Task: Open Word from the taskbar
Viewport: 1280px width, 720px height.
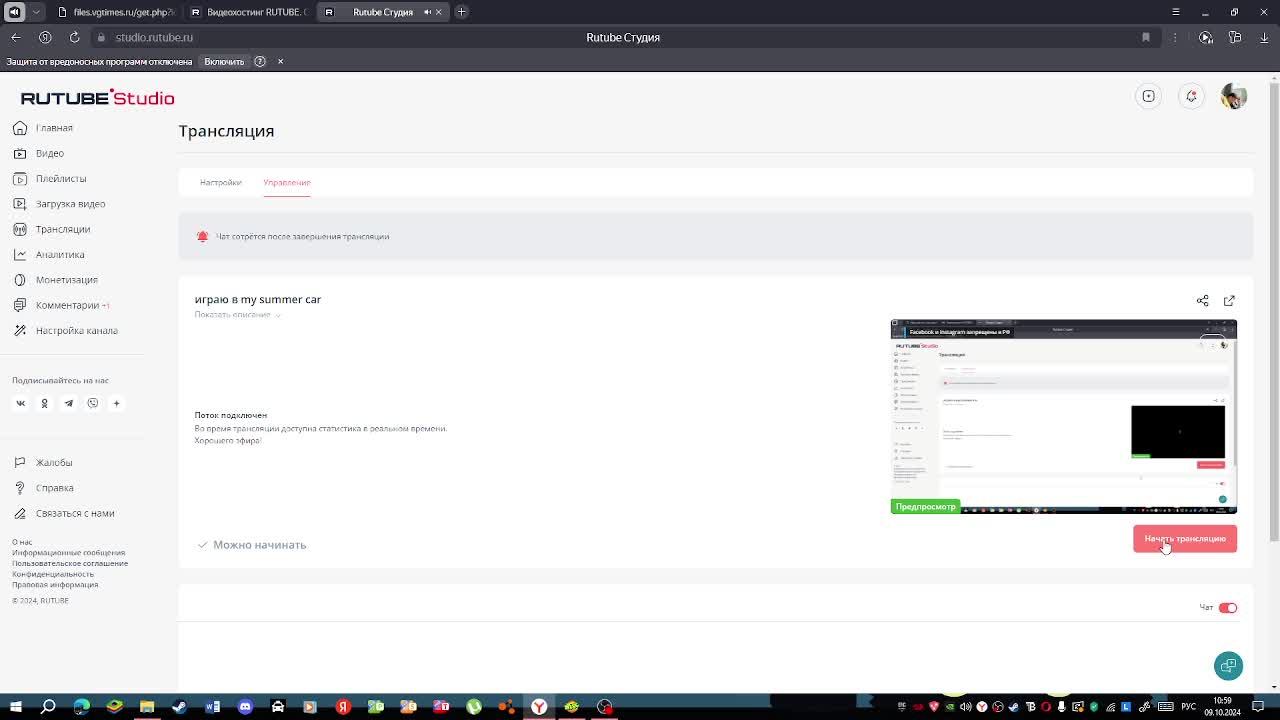Action: 212,707
